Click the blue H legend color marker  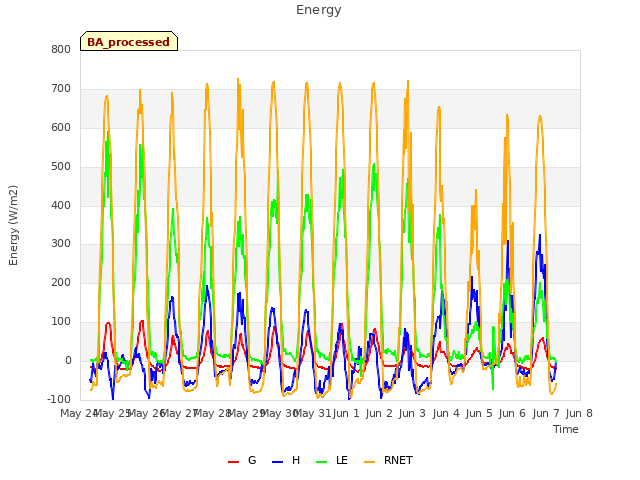[x=278, y=462]
